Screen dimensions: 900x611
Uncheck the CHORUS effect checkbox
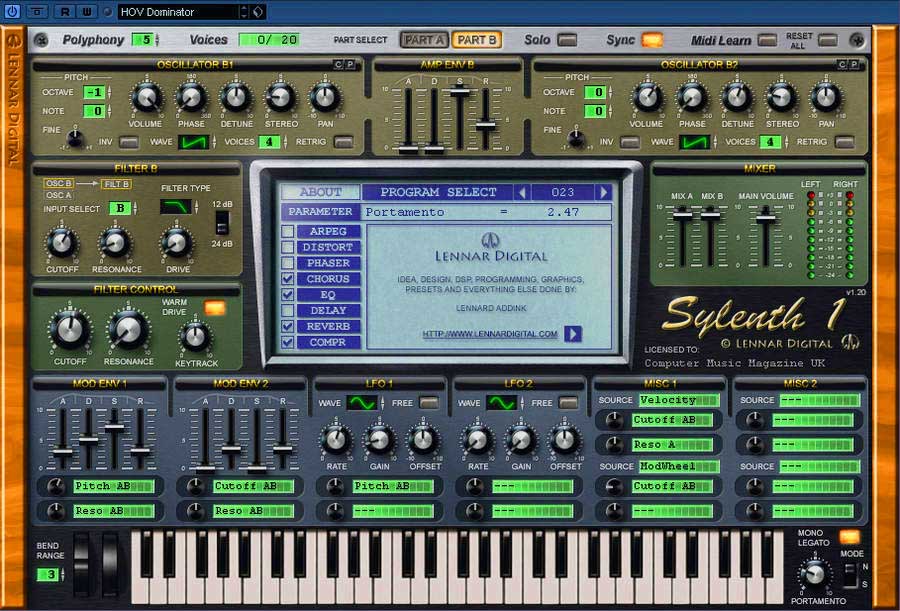288,279
